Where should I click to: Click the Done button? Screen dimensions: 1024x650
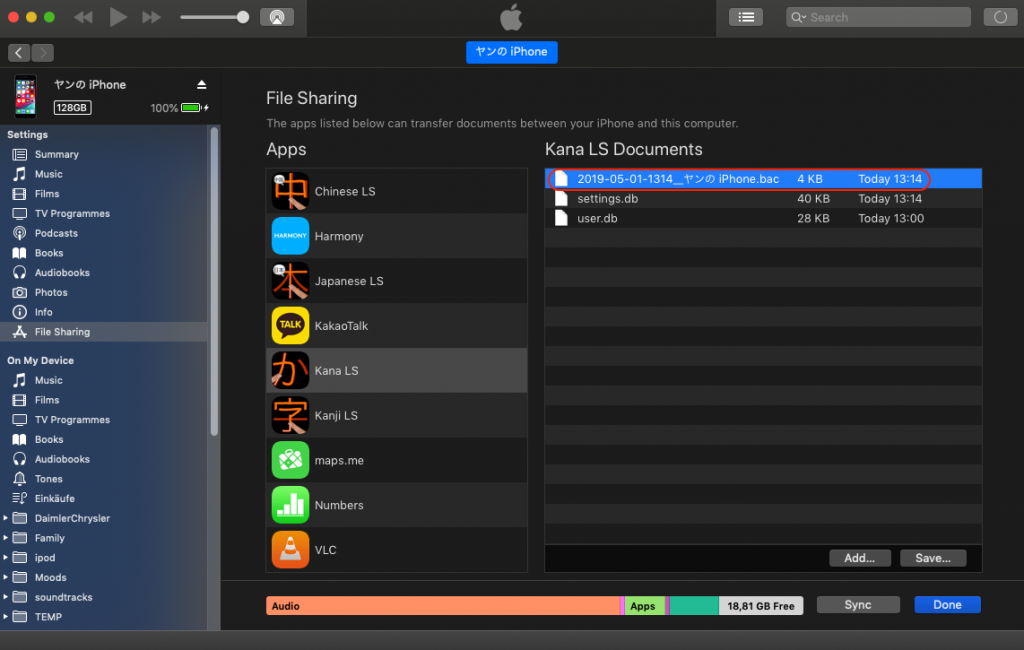[x=946, y=604]
